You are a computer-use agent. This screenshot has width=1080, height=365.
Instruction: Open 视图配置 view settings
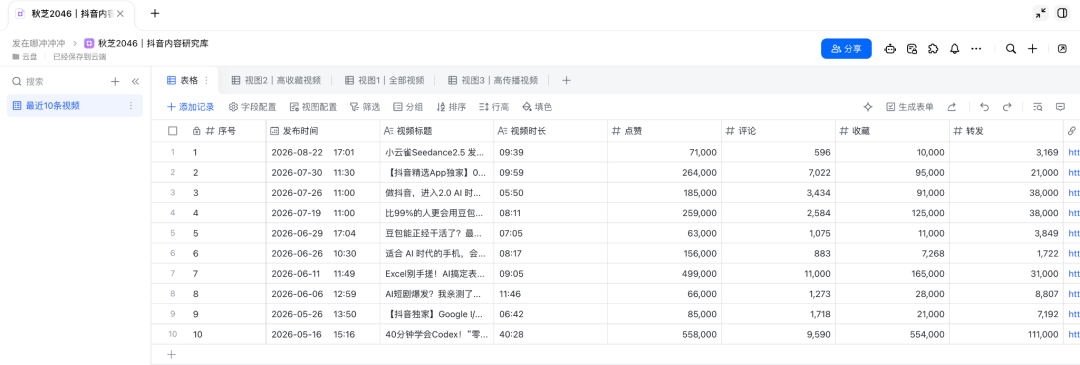pyautogui.click(x=313, y=107)
